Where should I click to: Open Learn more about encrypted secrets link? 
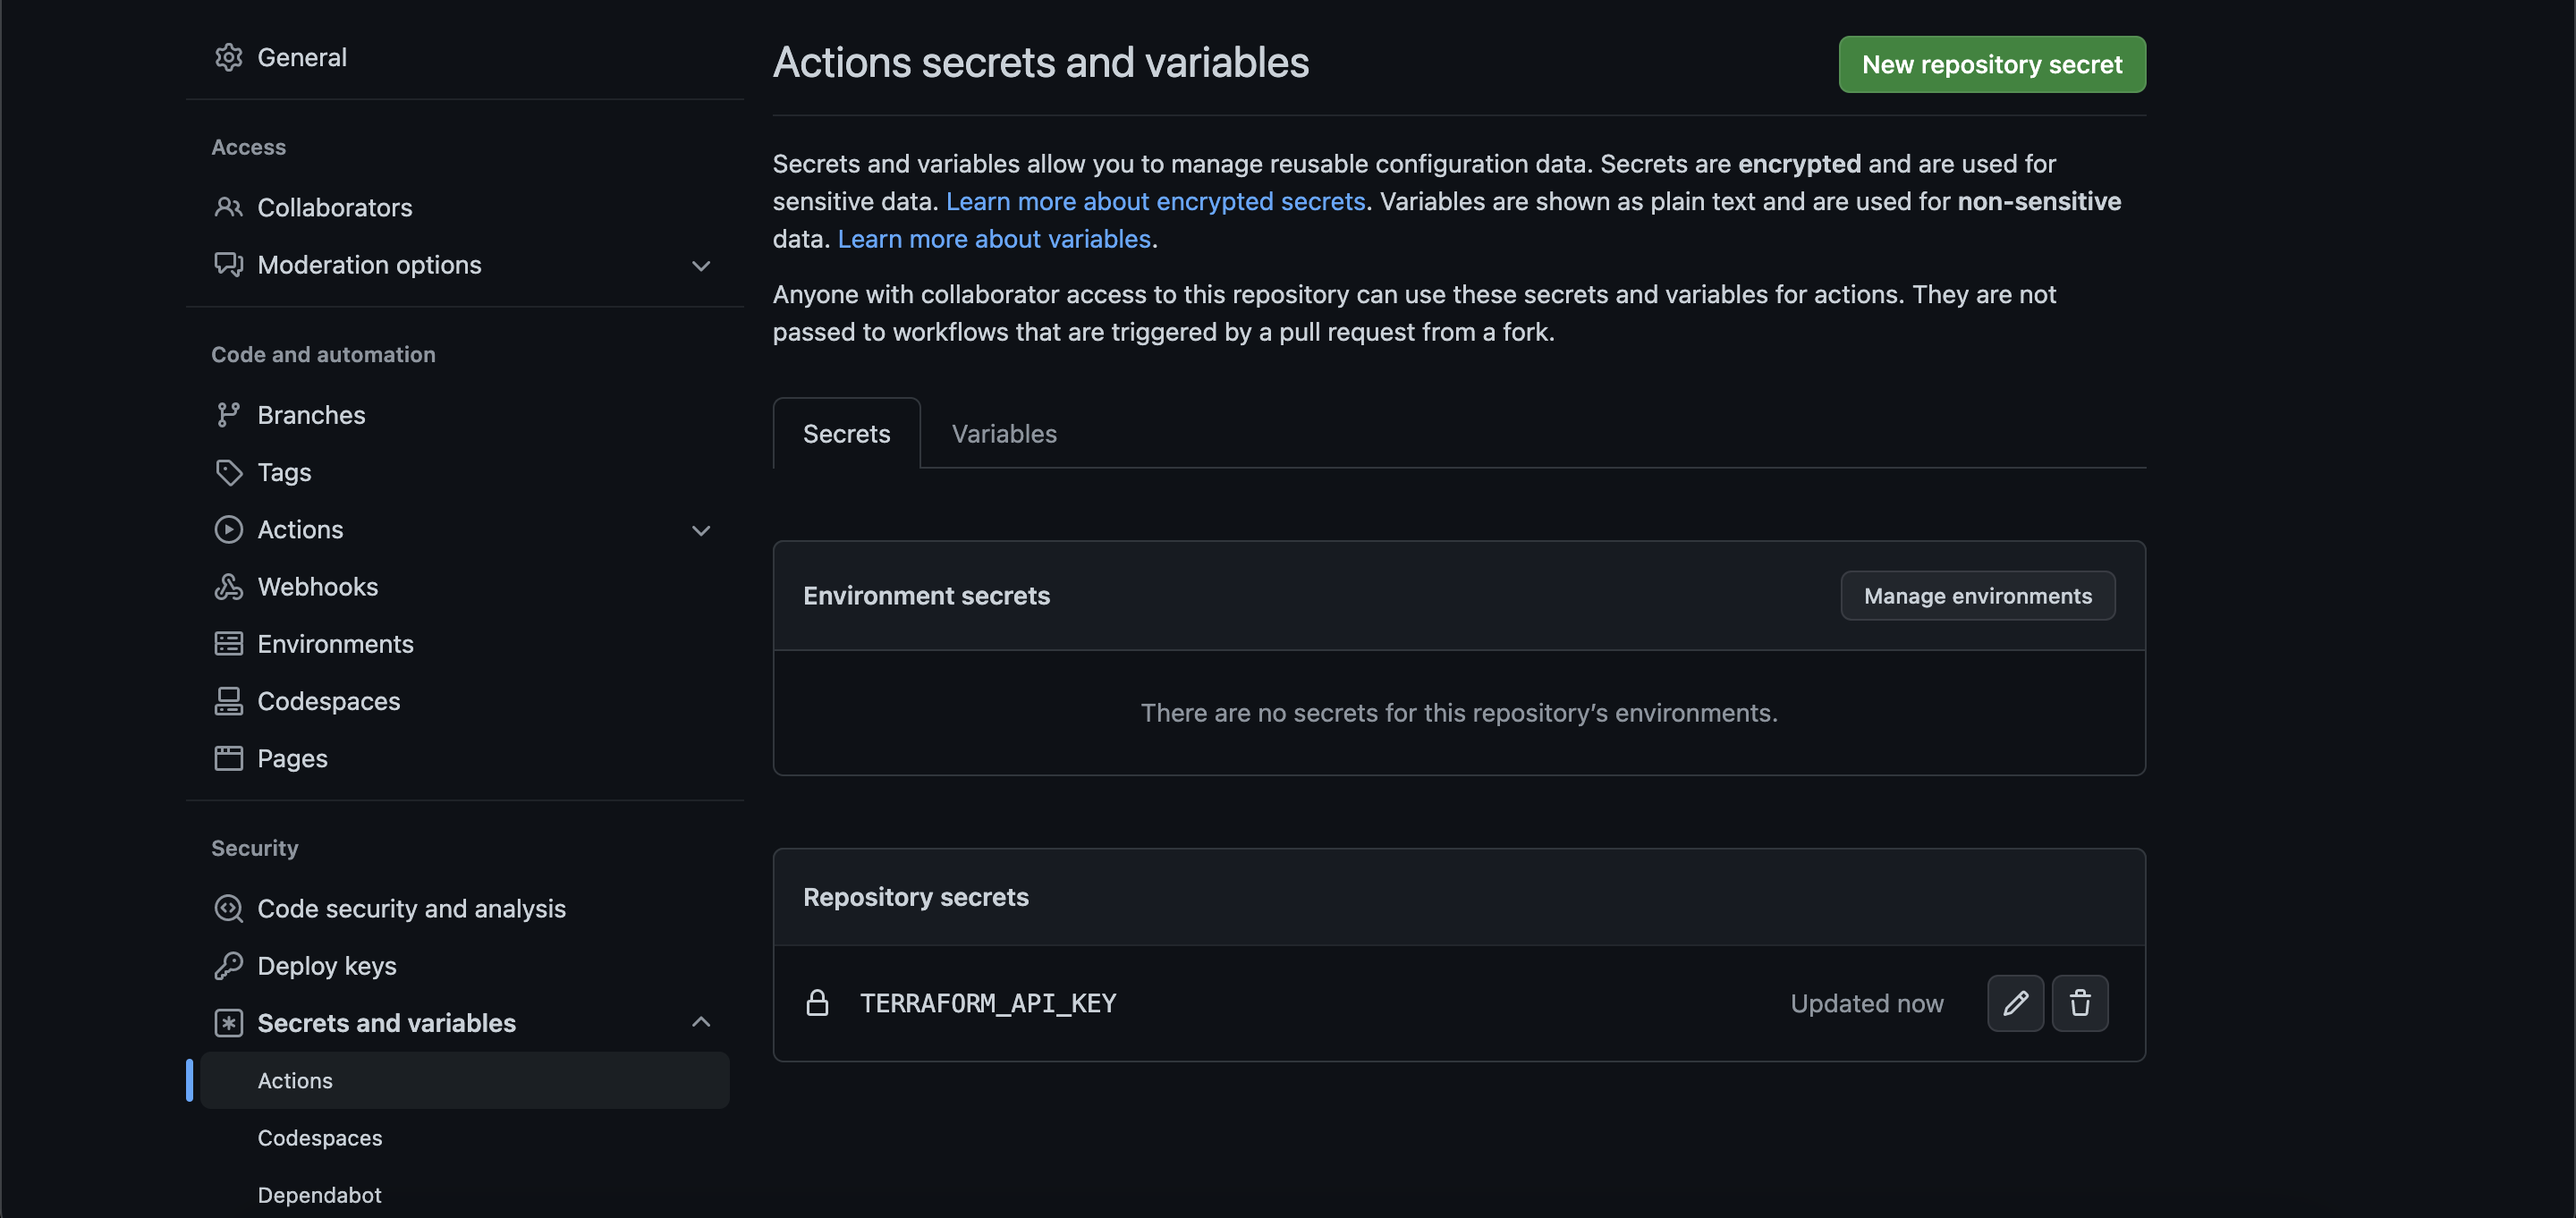tap(1155, 202)
